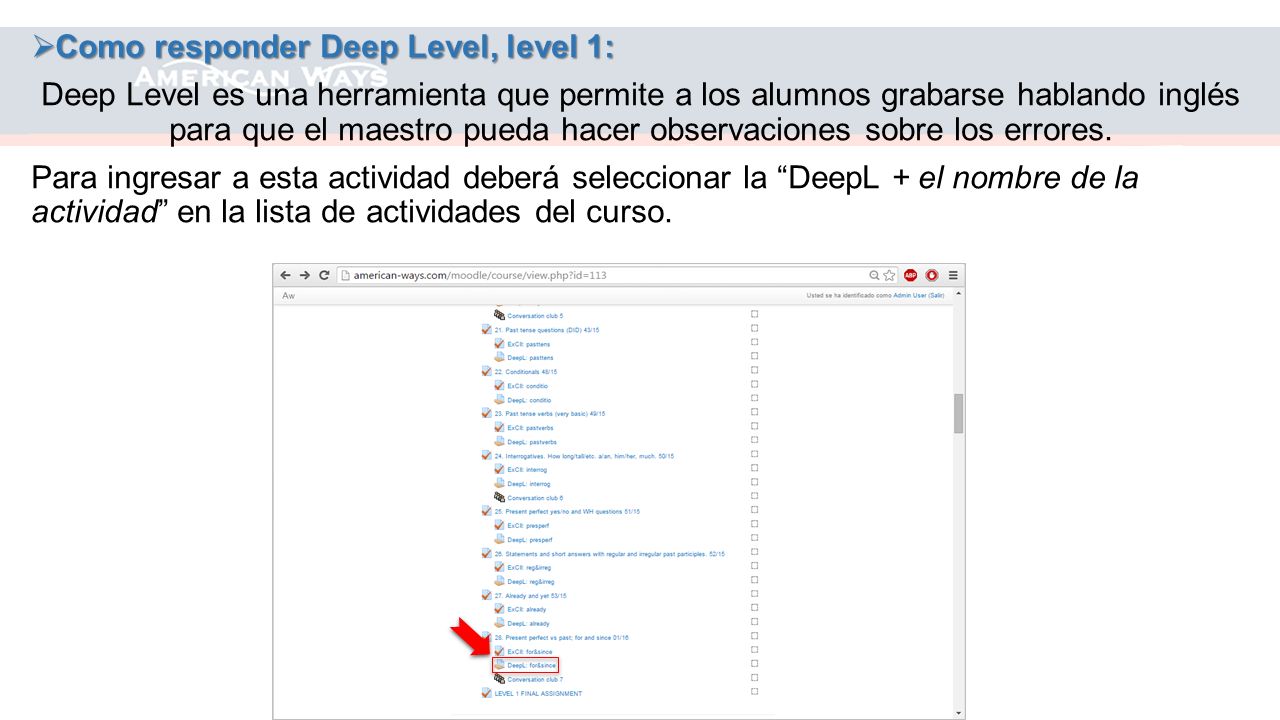Click the icon beside DeepL: conditio
The image size is (1280, 720).
coord(499,399)
